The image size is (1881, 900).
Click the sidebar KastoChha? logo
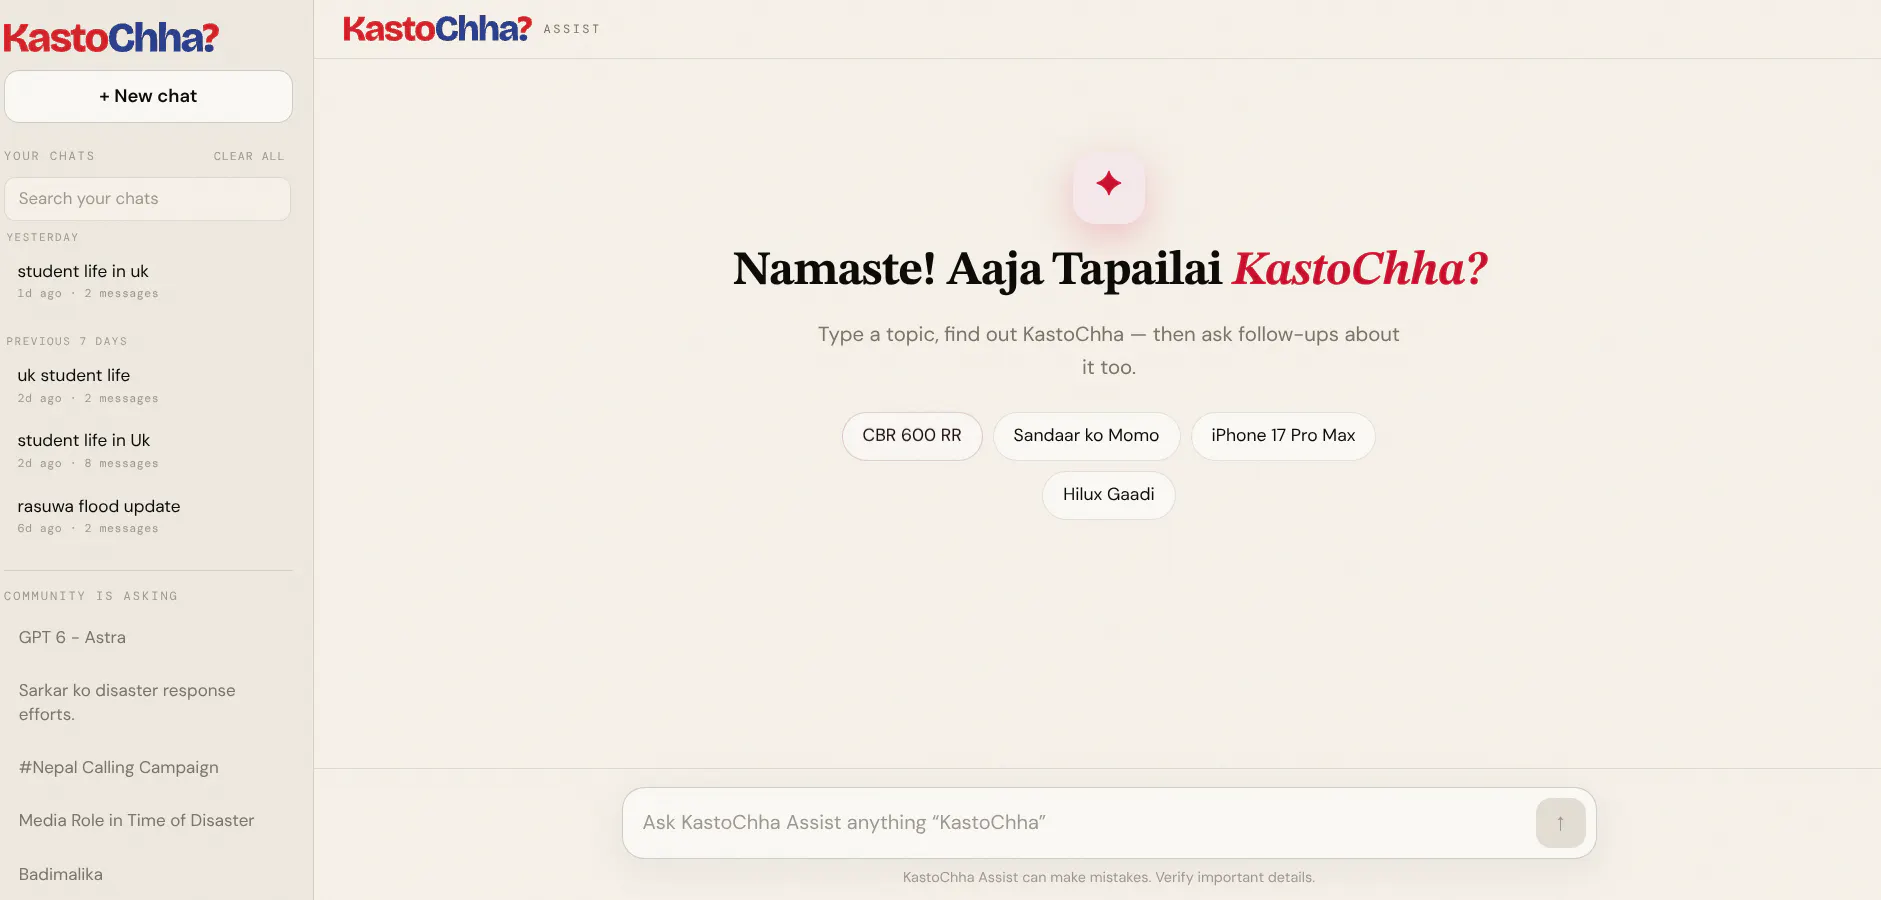(111, 38)
